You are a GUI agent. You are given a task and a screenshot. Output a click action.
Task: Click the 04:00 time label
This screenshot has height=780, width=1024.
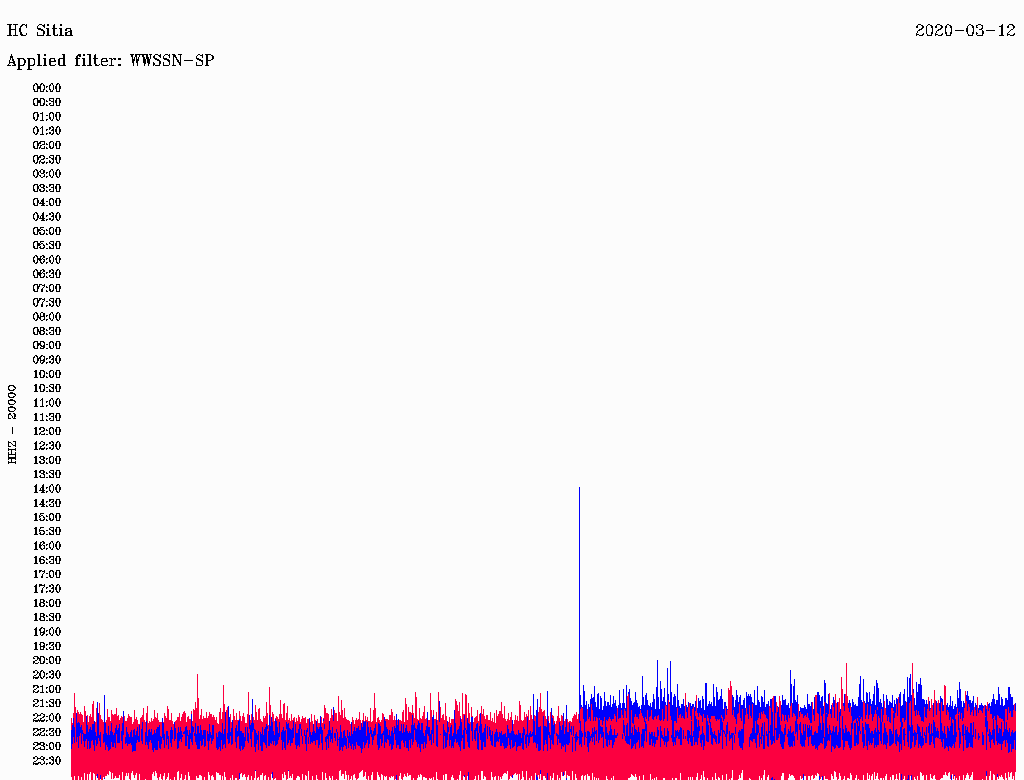(x=47, y=203)
